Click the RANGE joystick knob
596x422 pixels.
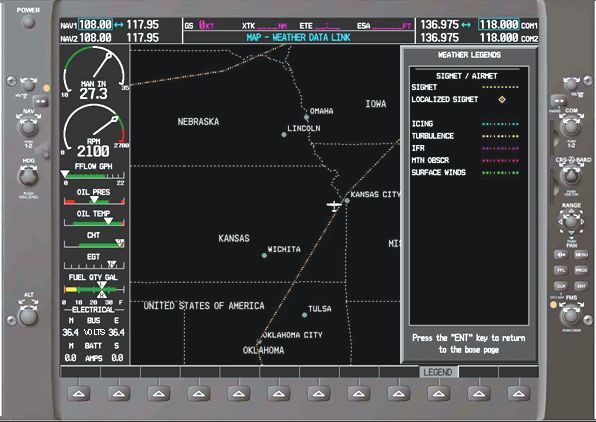click(x=571, y=221)
